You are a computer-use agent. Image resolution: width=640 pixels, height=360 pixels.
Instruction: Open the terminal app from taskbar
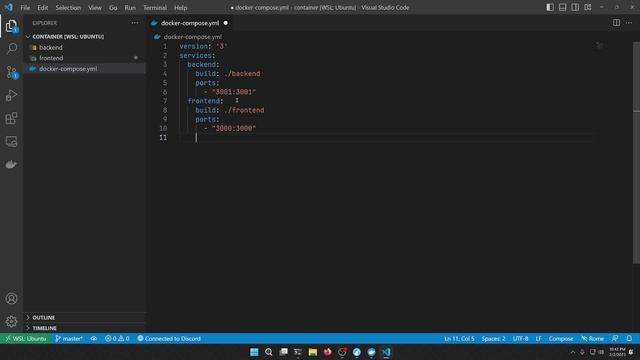pyautogui.click(x=298, y=352)
